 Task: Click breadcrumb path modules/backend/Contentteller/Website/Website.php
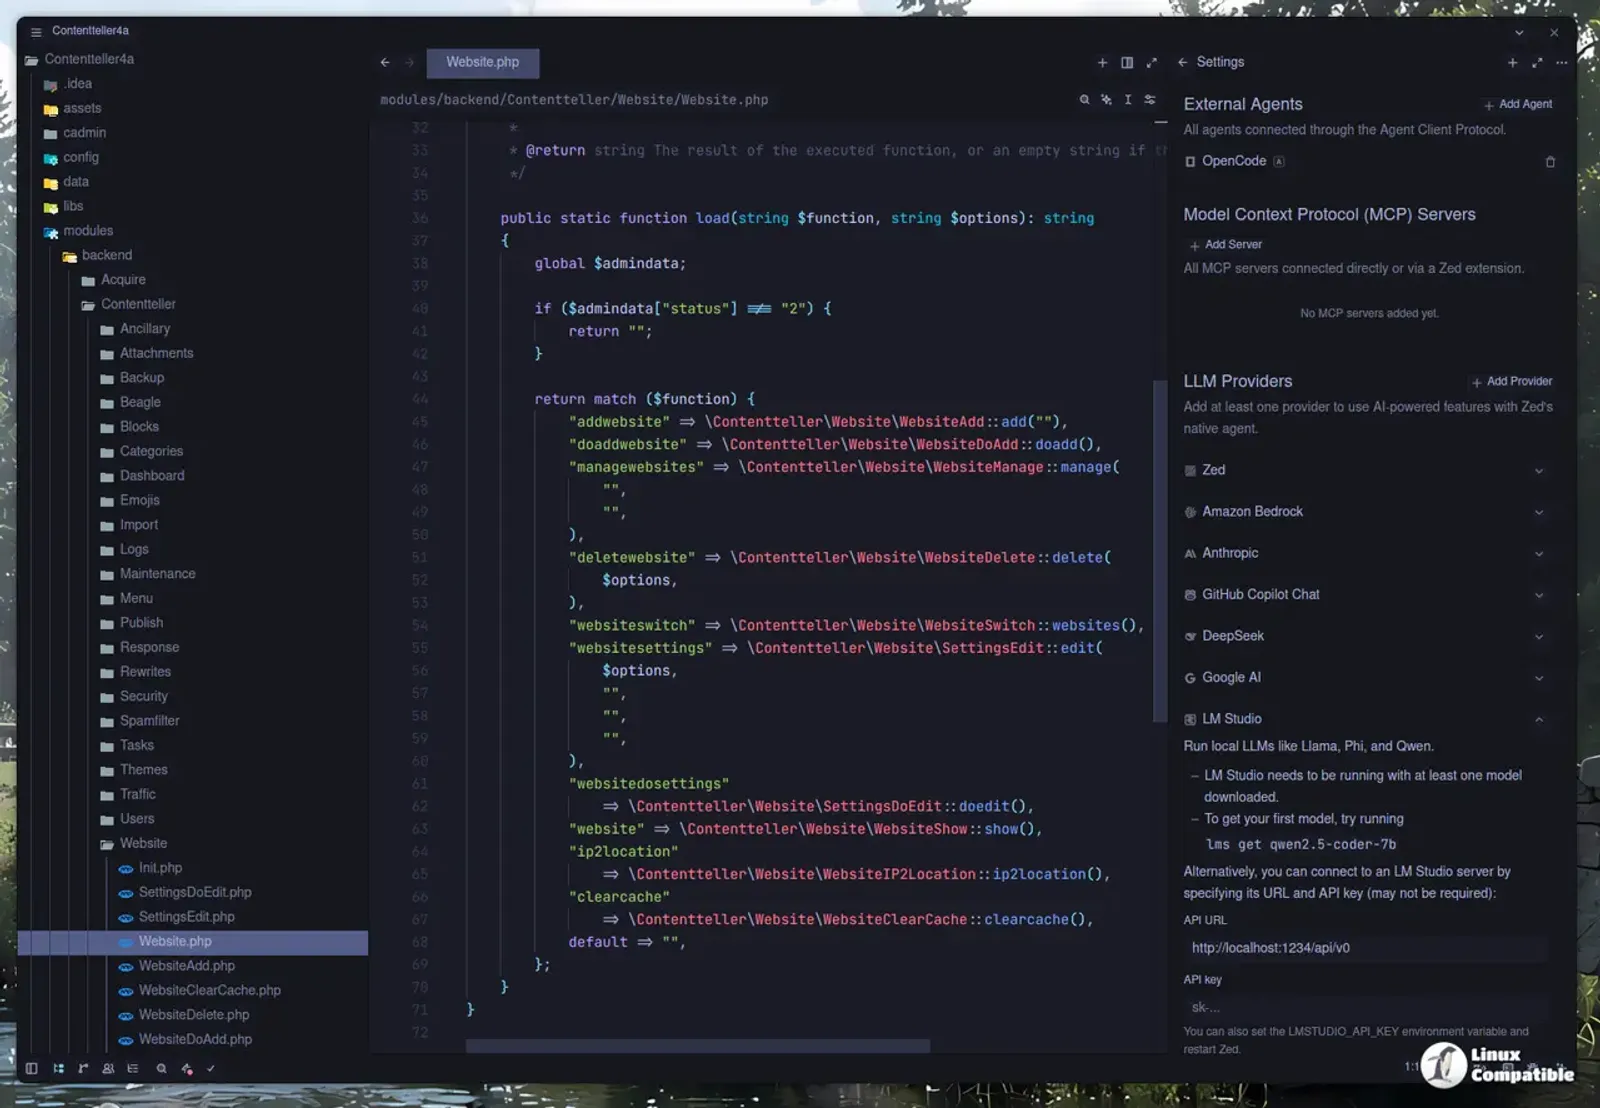(574, 100)
